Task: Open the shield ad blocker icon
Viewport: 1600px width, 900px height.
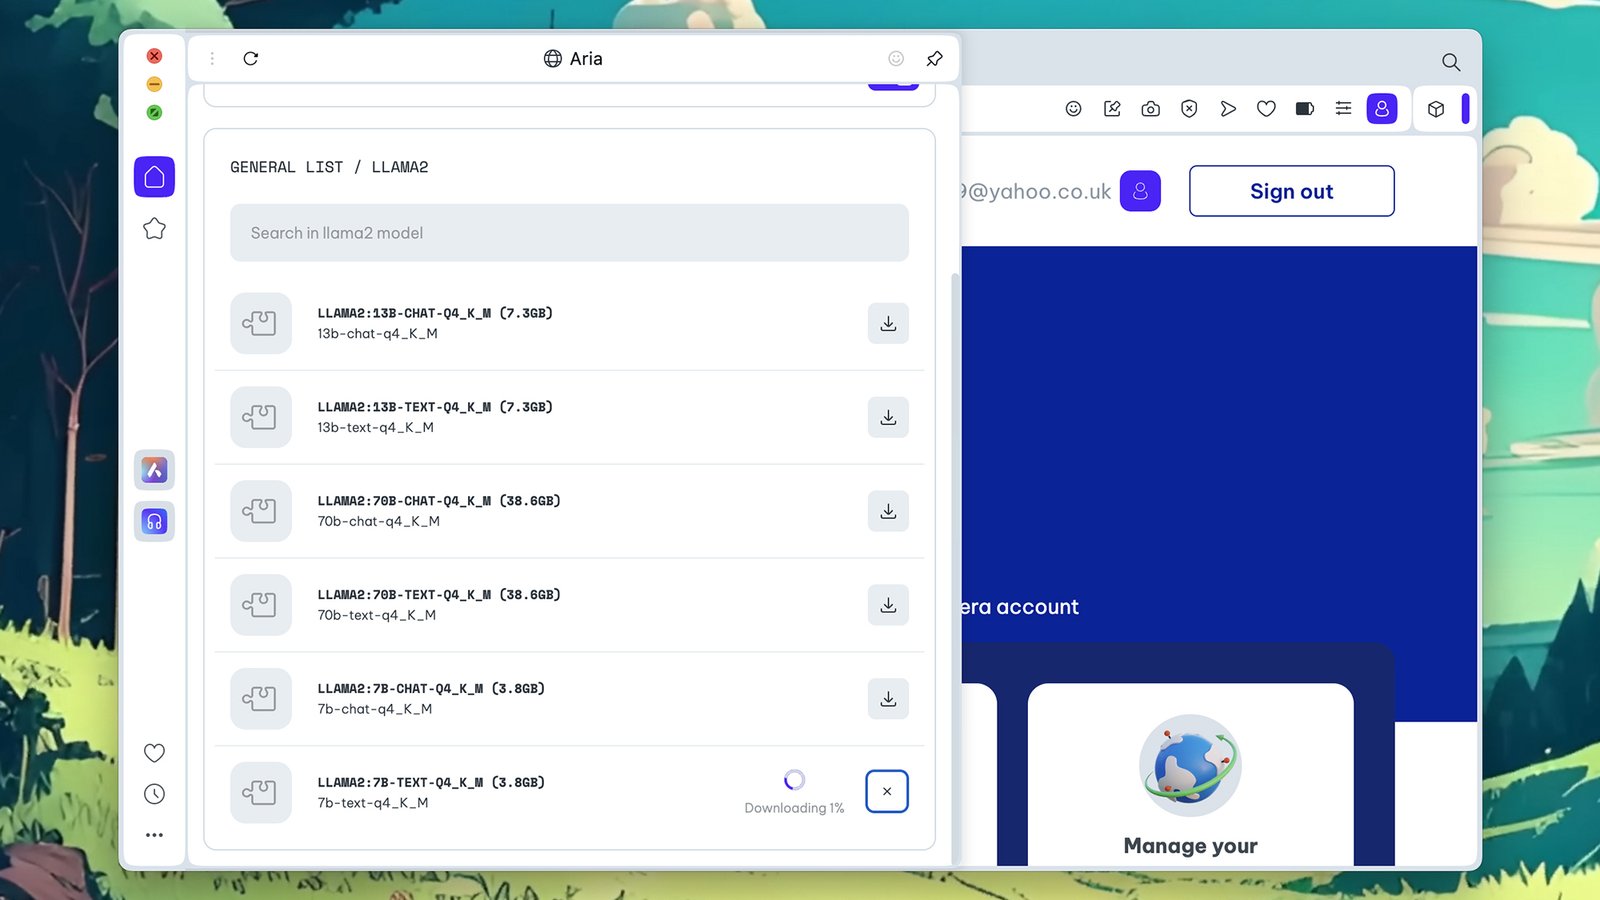Action: (x=1189, y=109)
